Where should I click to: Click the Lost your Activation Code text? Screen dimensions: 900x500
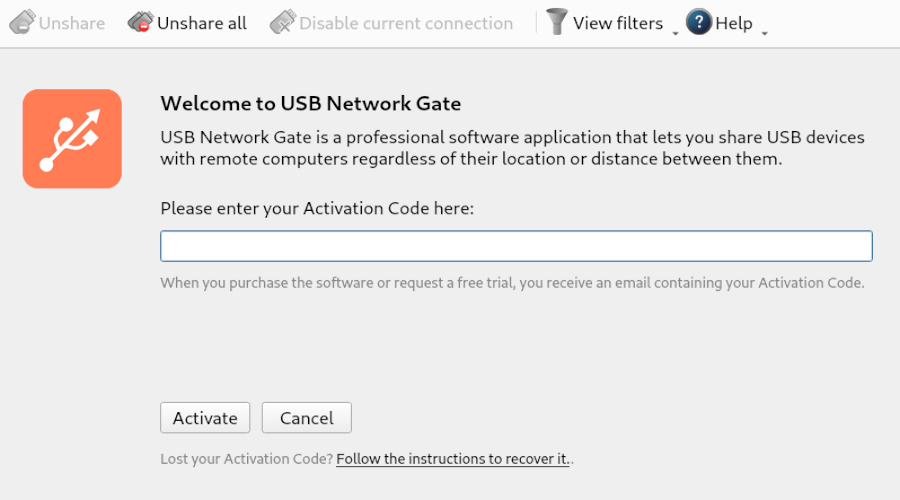[246, 459]
